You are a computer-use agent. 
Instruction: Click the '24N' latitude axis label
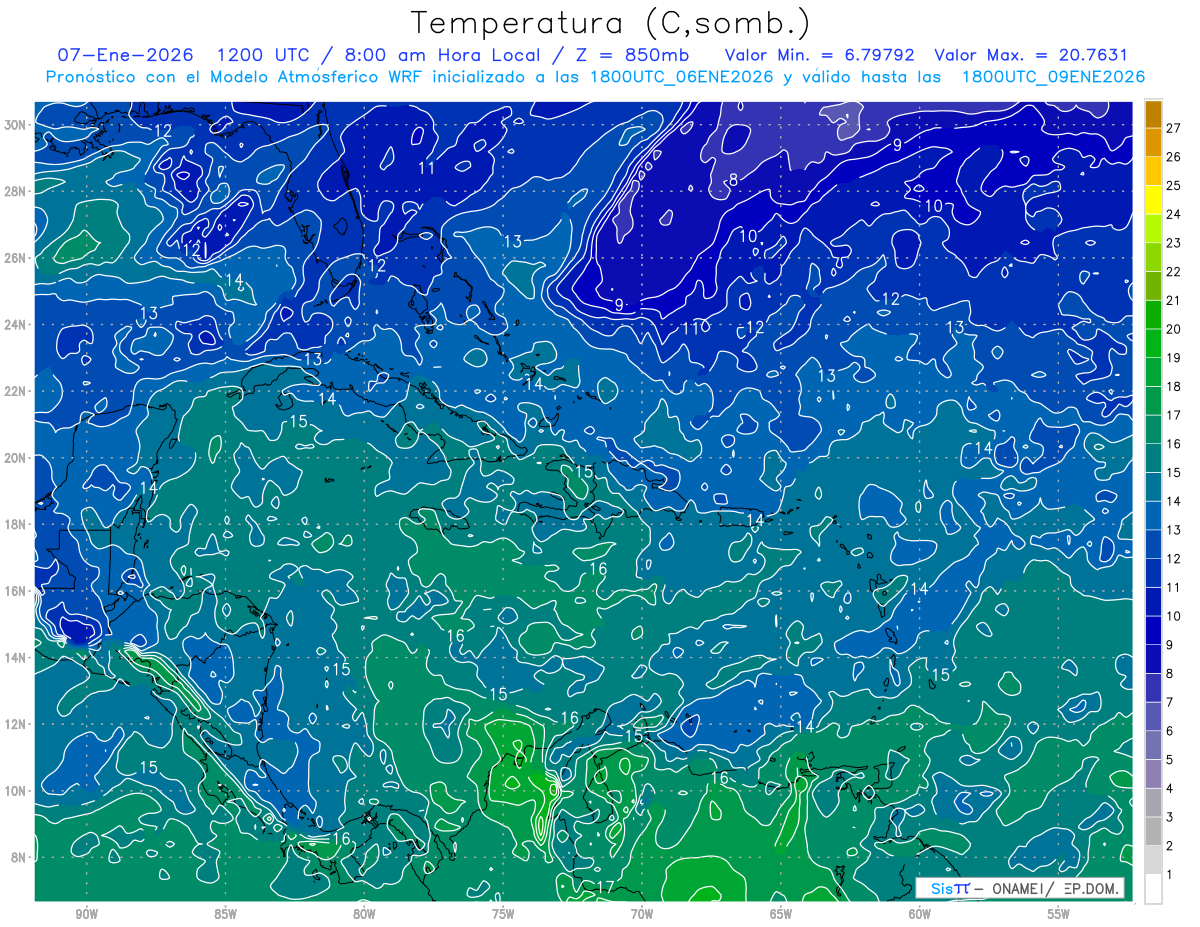[x=16, y=324]
